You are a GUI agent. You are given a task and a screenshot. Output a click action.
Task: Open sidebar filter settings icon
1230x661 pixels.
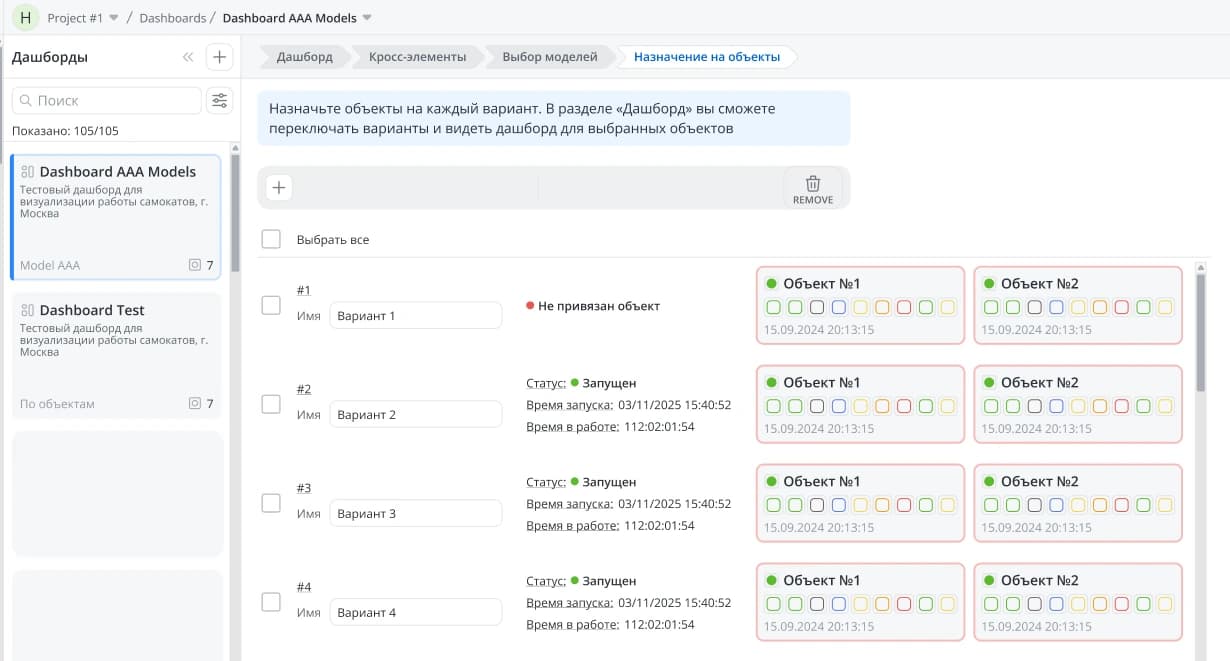point(219,100)
